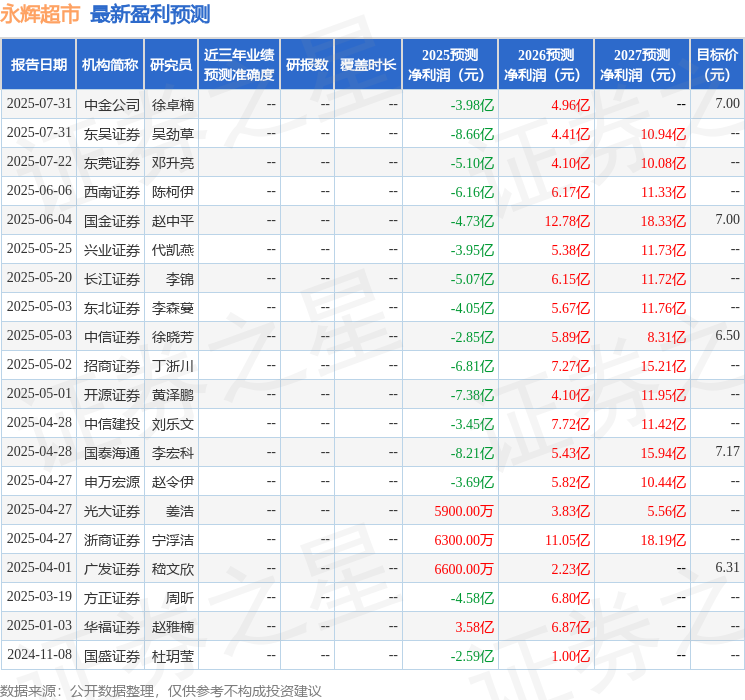Click the 永辉超市 title link
This screenshot has height=700, width=745.
pos(41,14)
